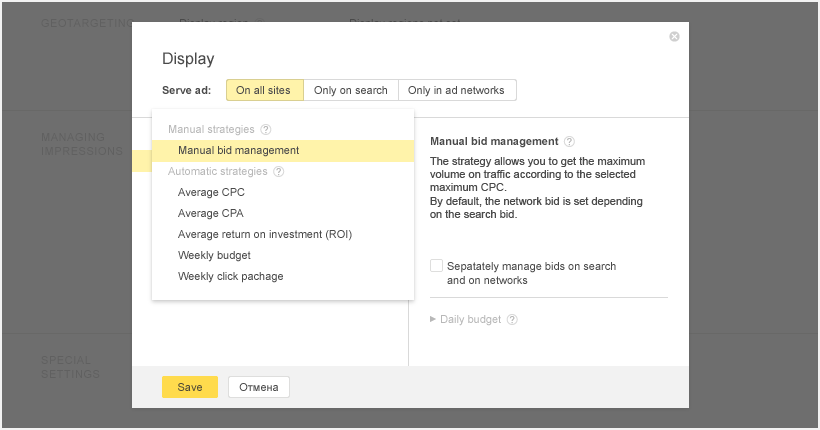Select Only on search serving option
The image size is (820, 430).
point(351,90)
